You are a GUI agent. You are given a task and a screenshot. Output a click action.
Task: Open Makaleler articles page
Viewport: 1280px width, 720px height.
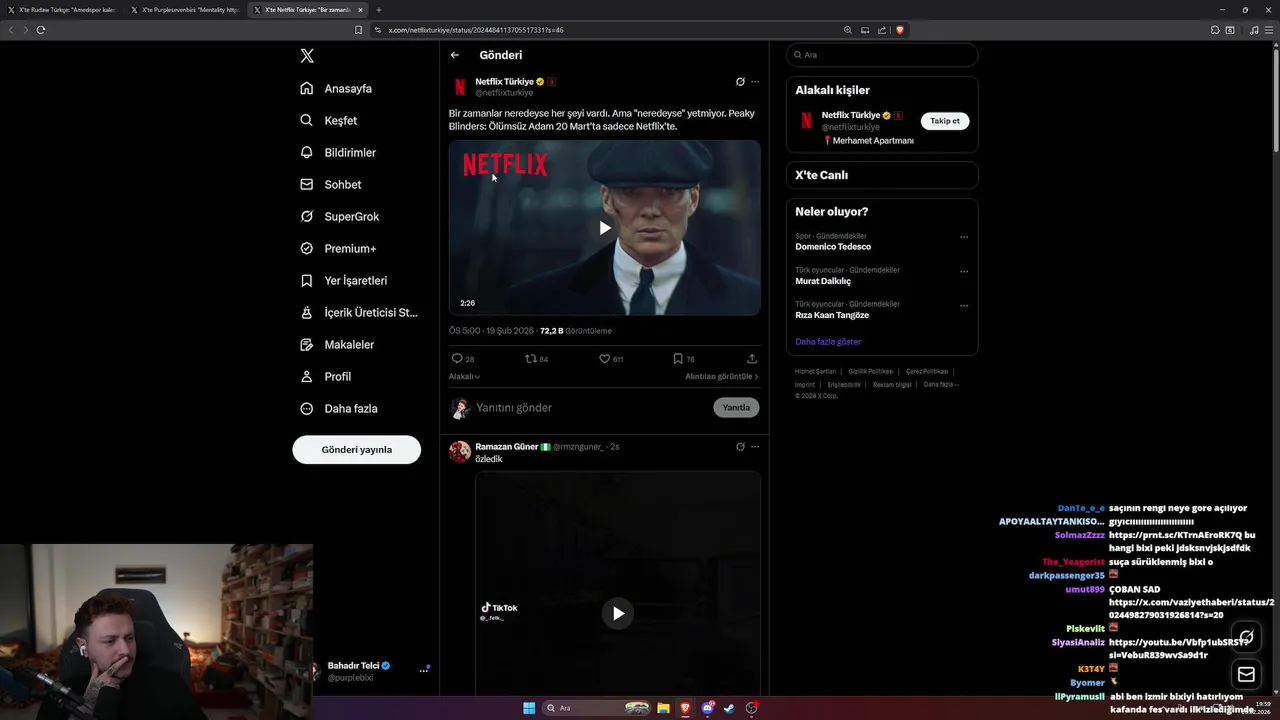[x=337, y=344]
